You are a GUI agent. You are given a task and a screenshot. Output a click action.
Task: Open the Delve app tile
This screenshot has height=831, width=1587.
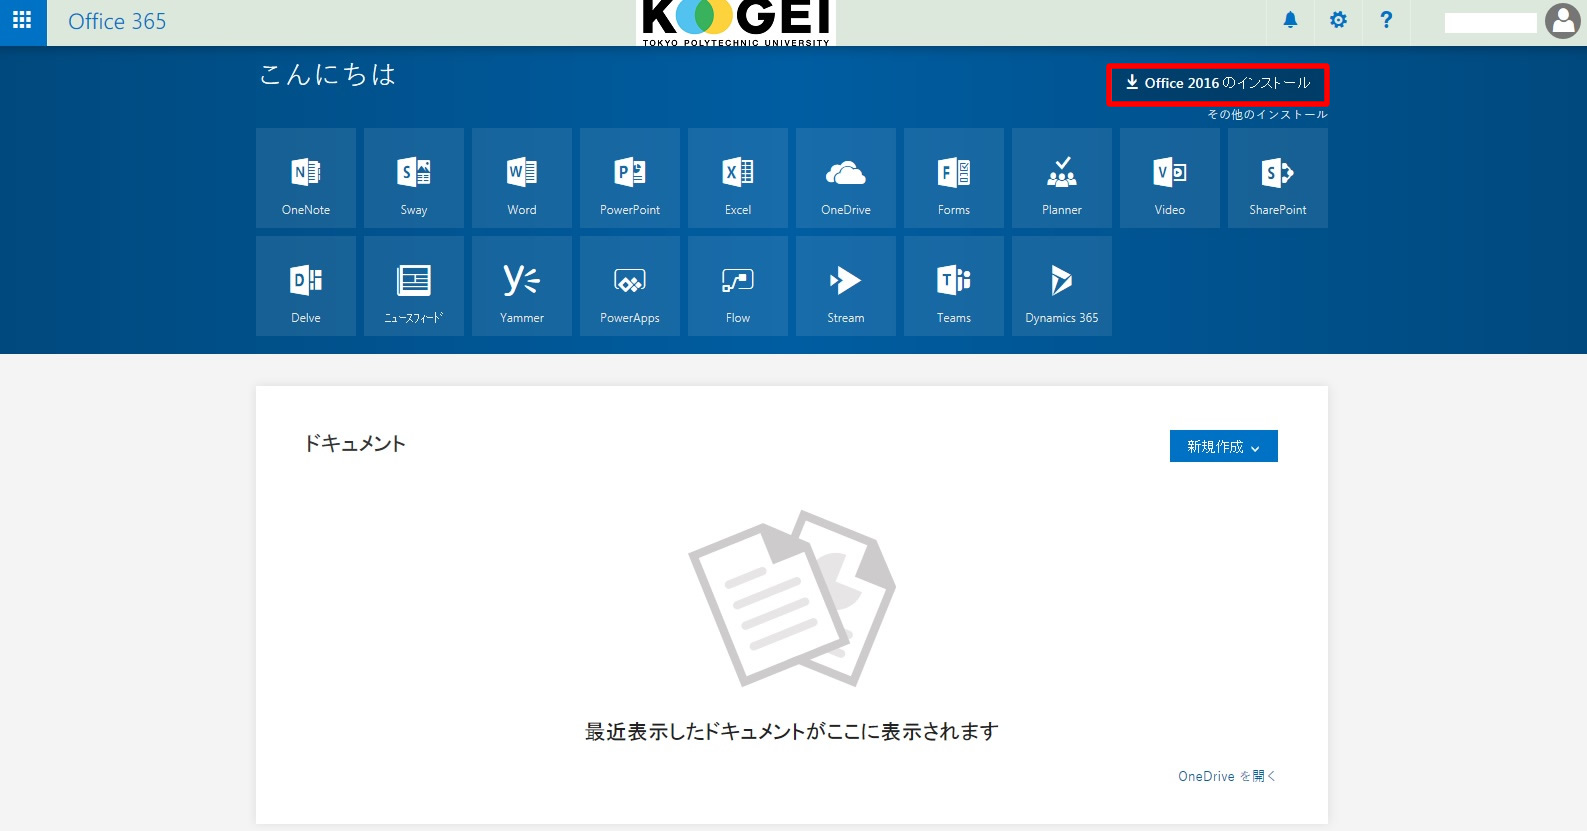(306, 286)
